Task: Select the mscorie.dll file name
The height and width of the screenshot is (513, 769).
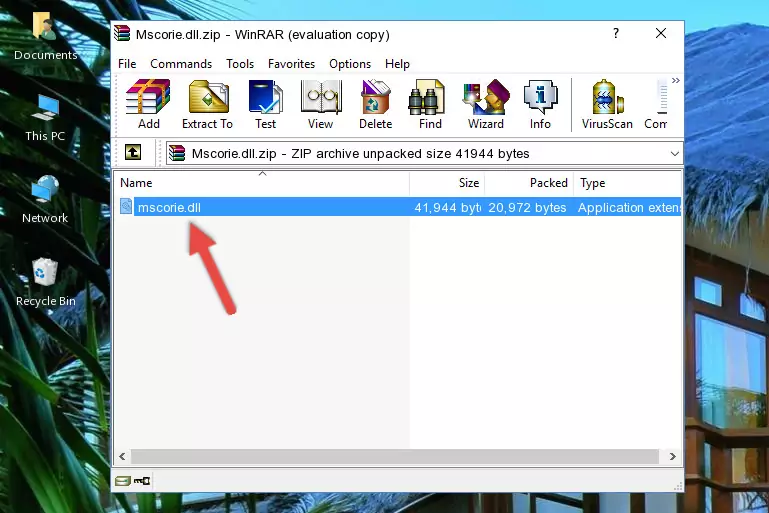Action: [169, 207]
